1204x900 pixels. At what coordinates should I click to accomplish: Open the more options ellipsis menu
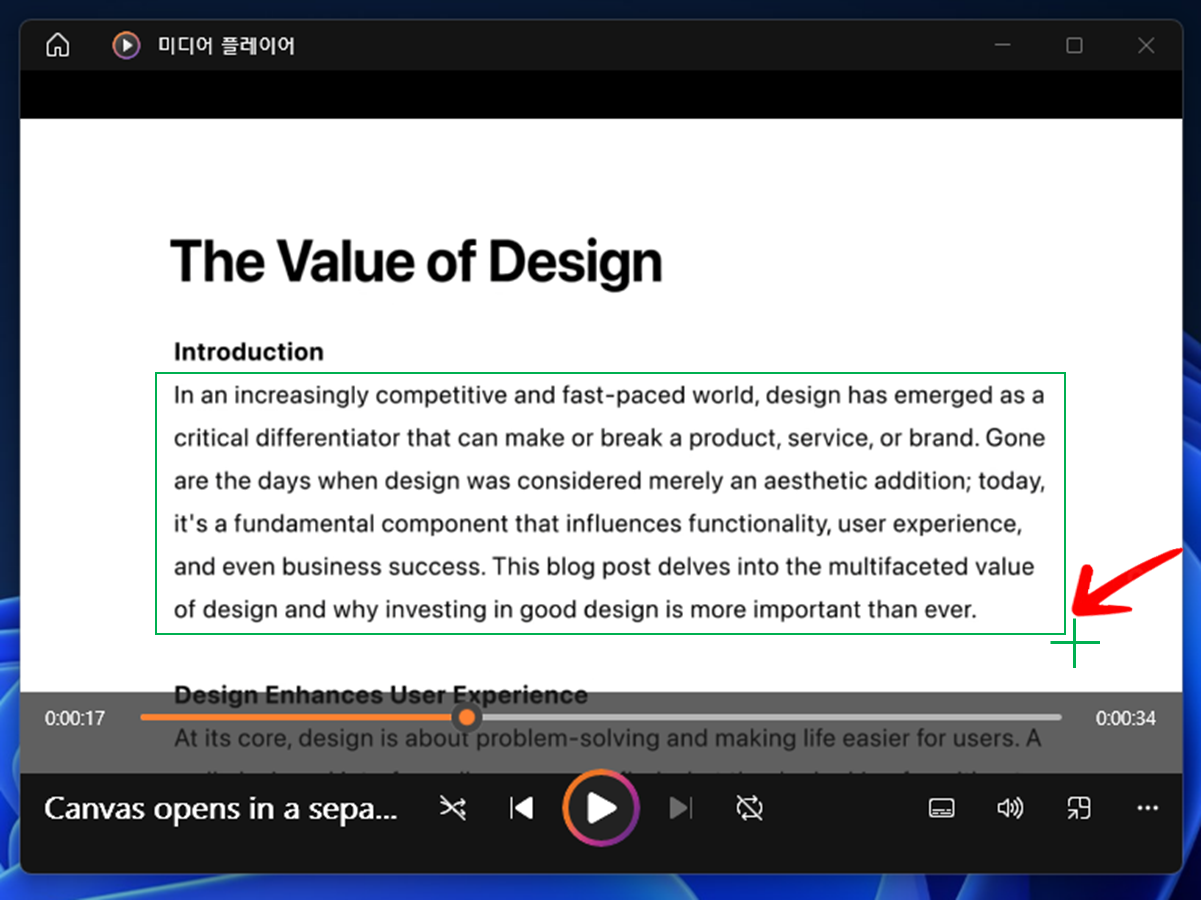(x=1147, y=809)
